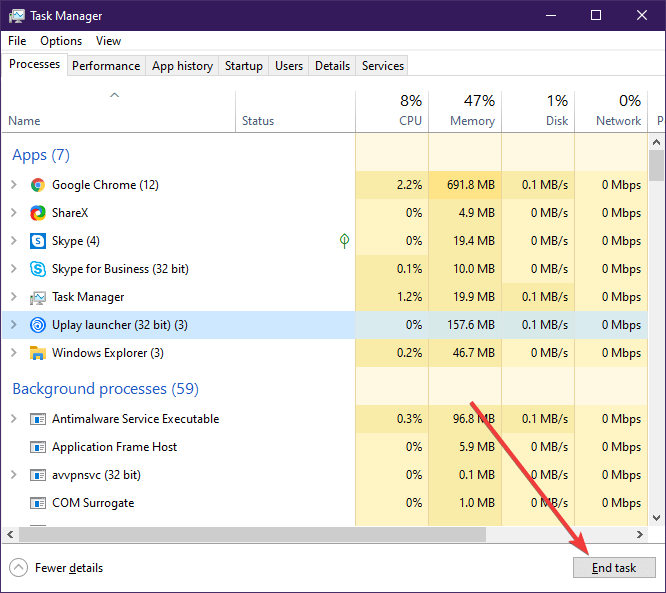
Task: Switch to the Services tab
Action: click(383, 66)
